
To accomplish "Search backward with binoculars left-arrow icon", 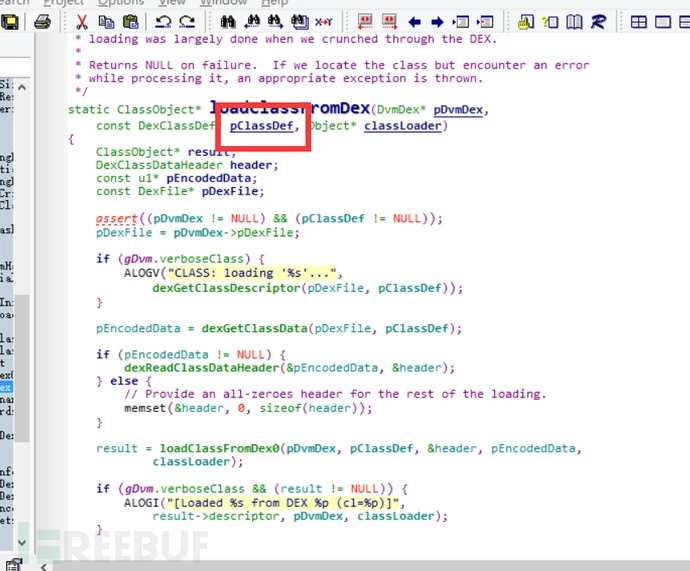I will 252,22.
